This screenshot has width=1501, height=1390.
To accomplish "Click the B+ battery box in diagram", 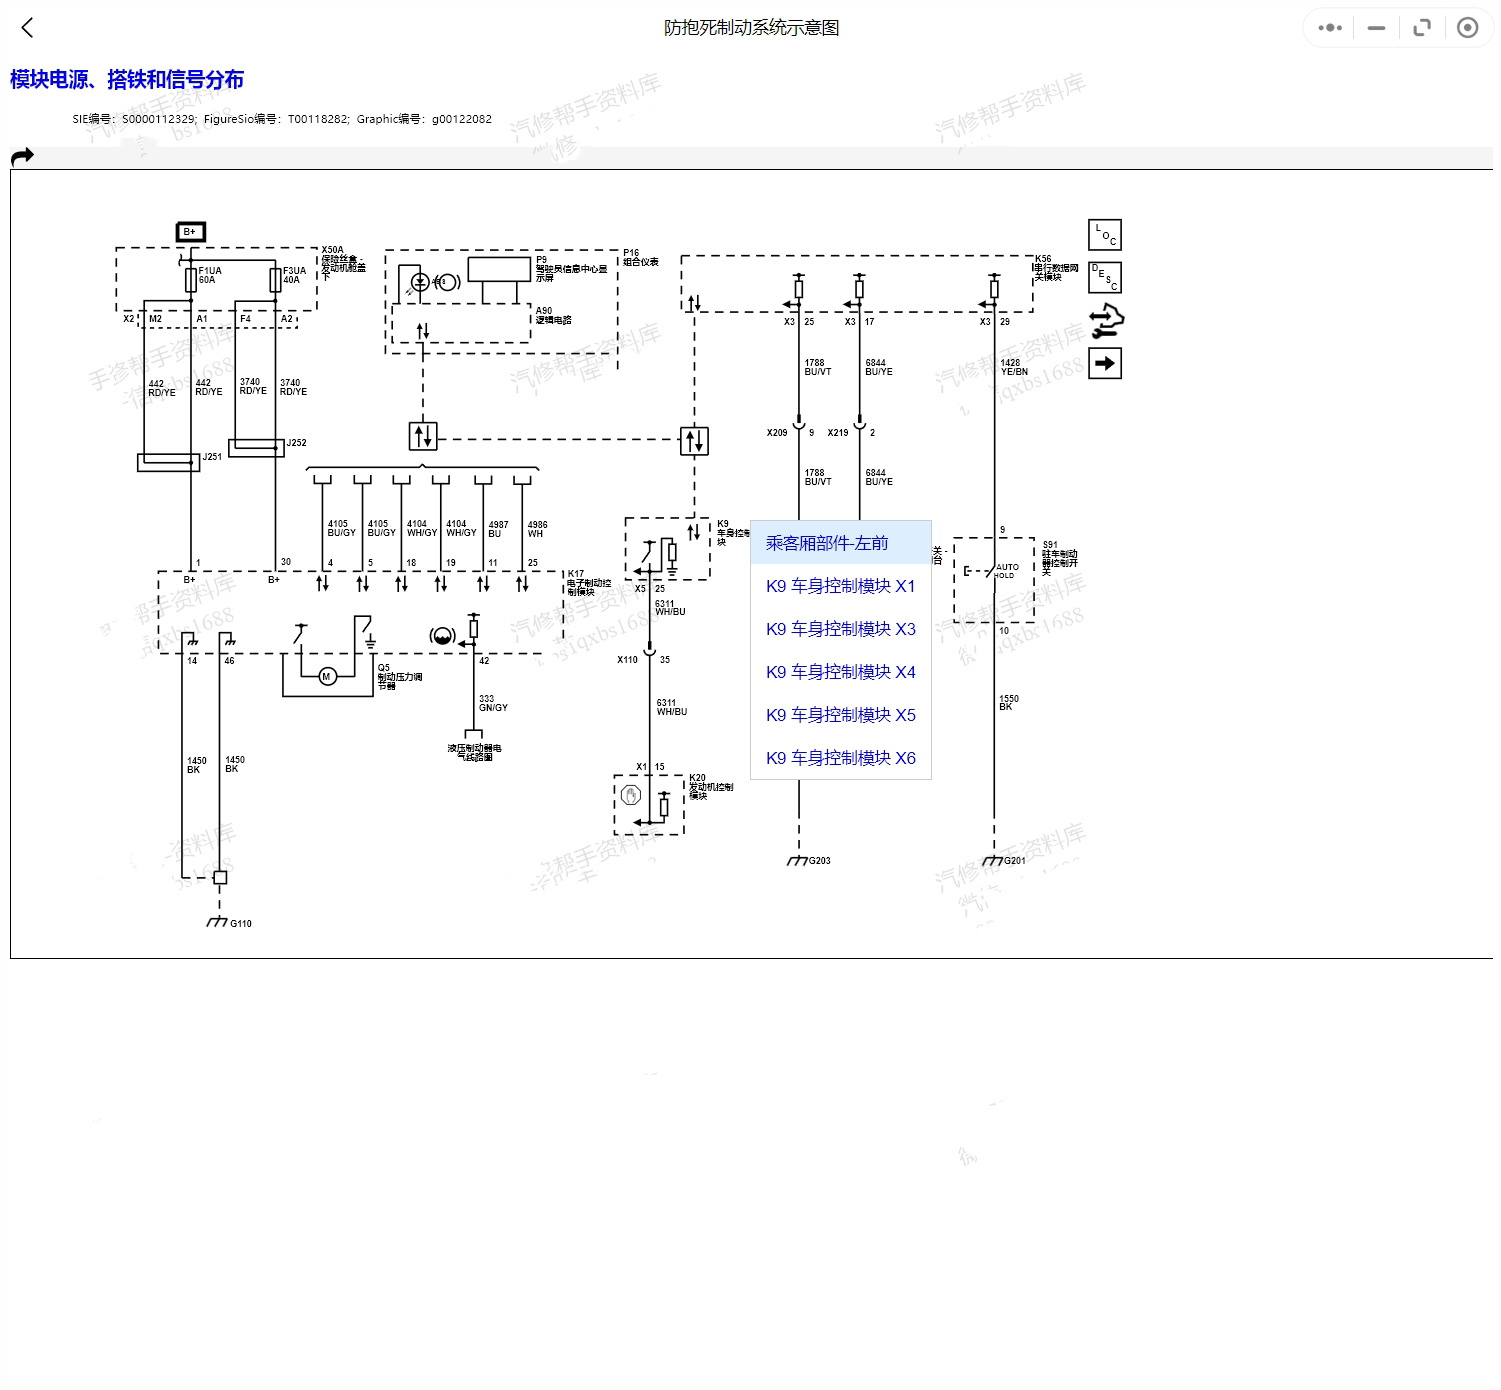I will tap(190, 232).
